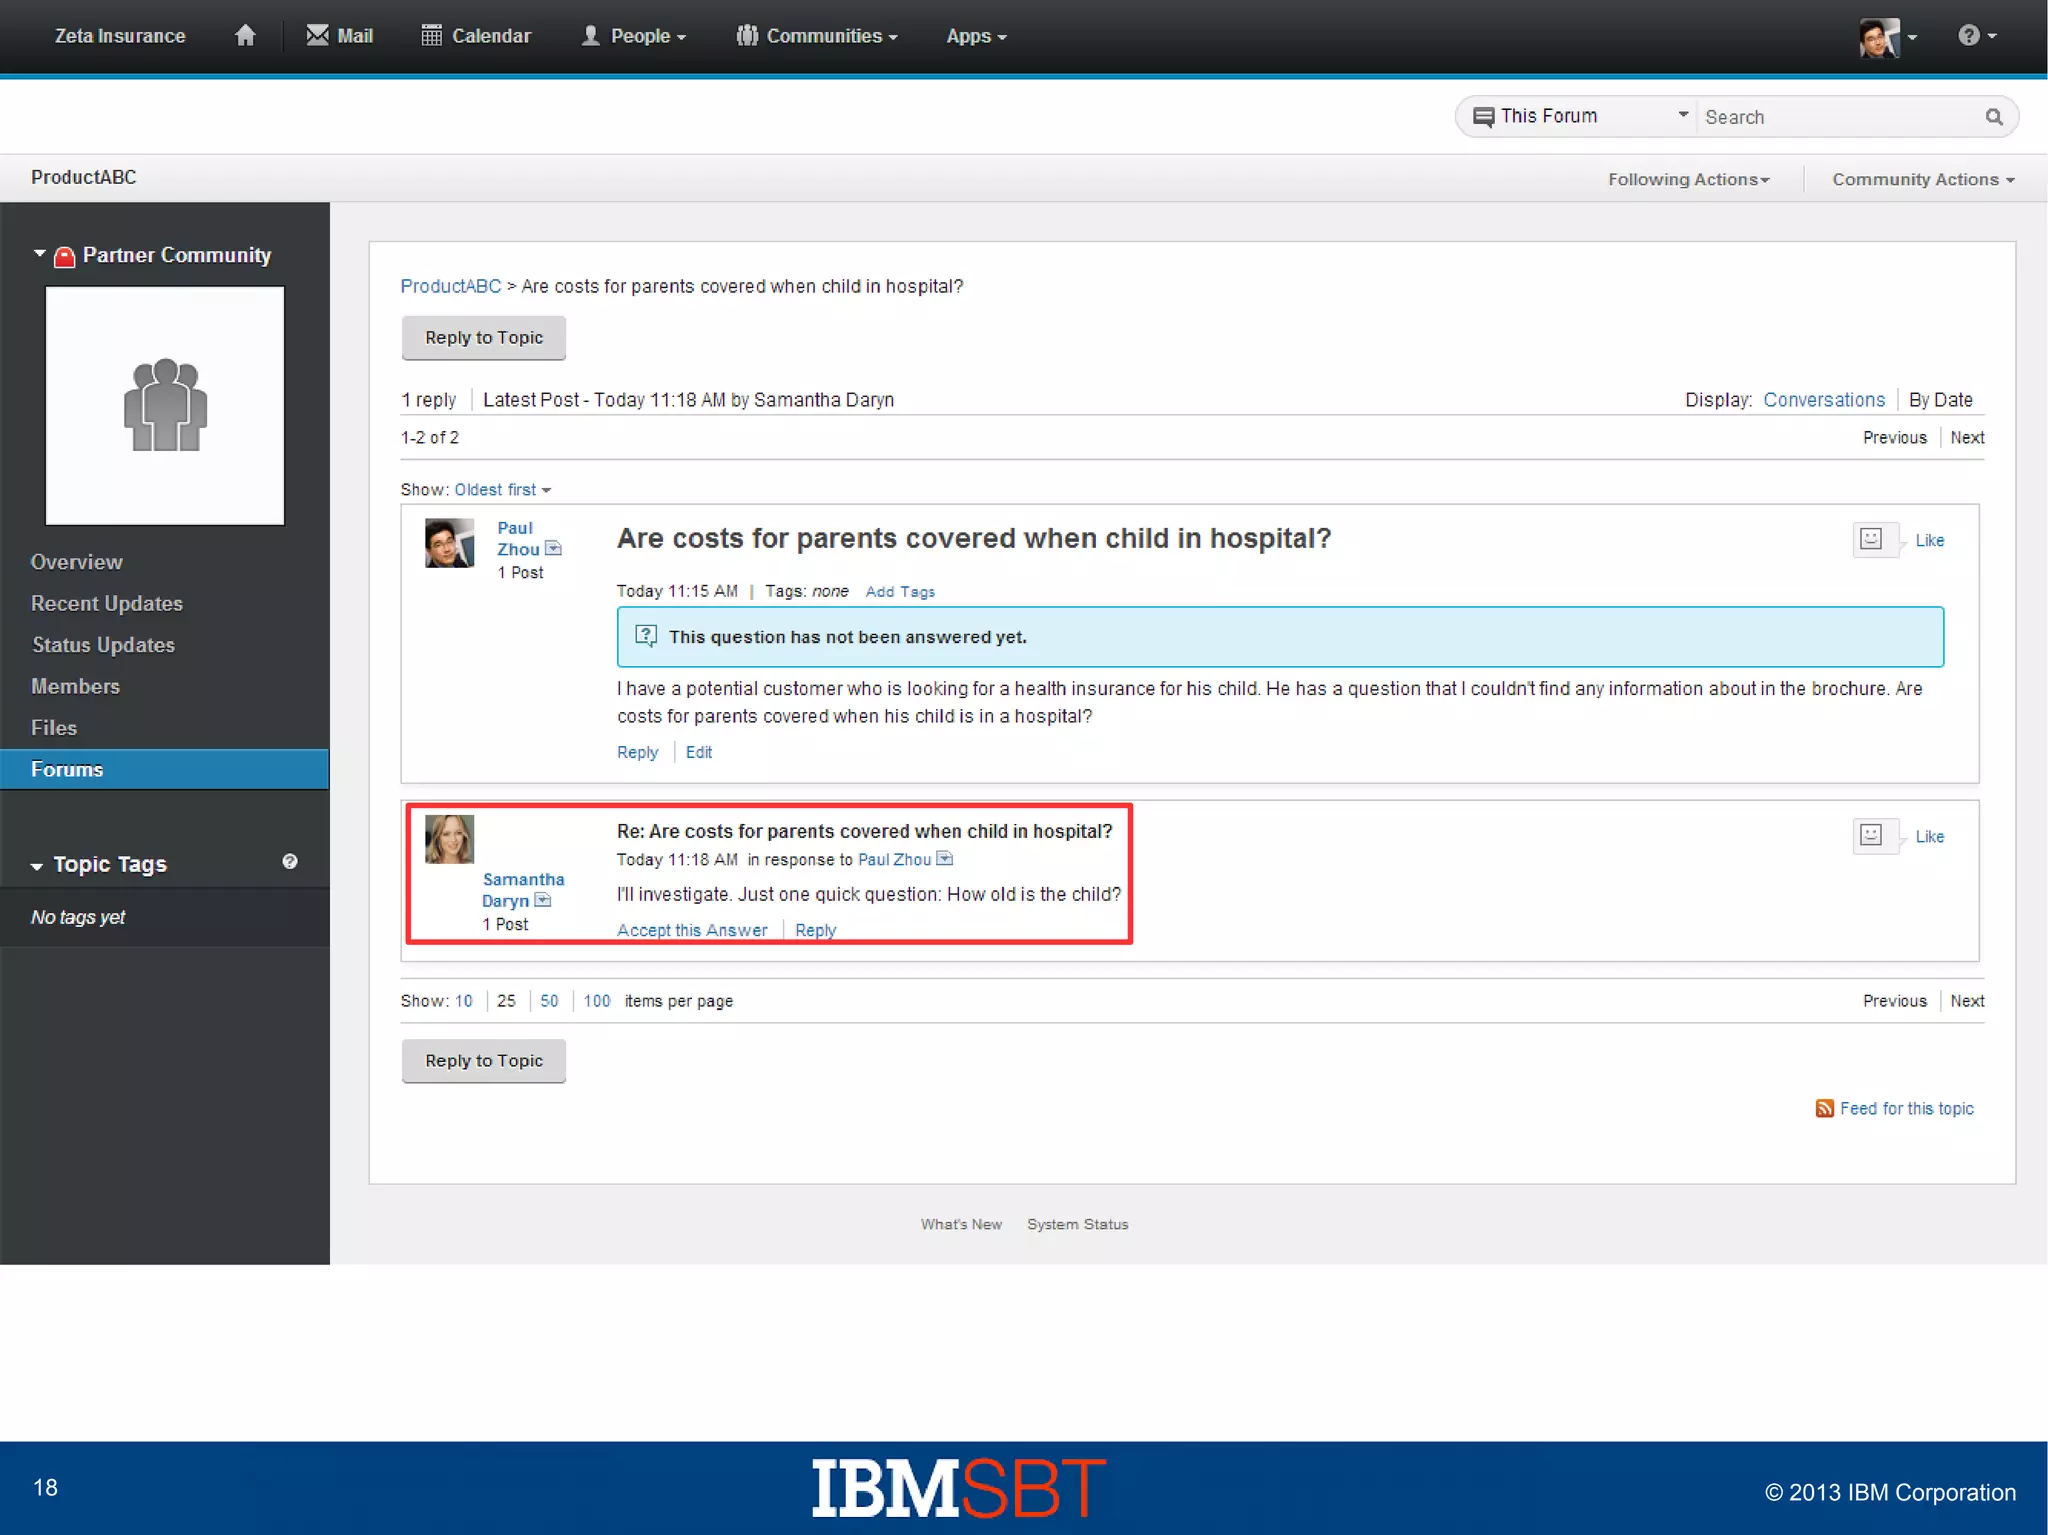Image resolution: width=2048 pixels, height=1535 pixels.
Task: Expand the Apps menu
Action: click(x=976, y=36)
